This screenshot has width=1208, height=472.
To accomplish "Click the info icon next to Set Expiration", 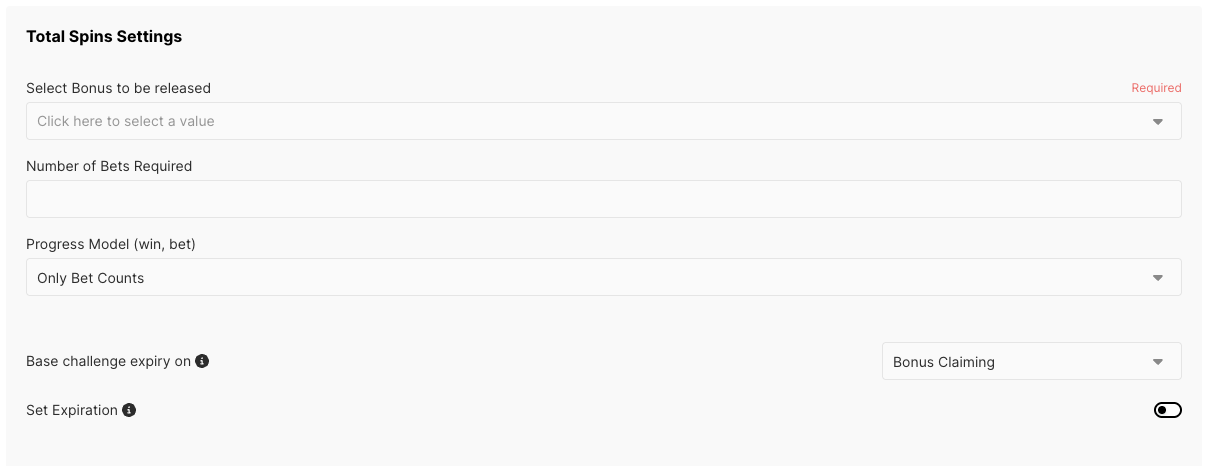I will pos(129,410).
